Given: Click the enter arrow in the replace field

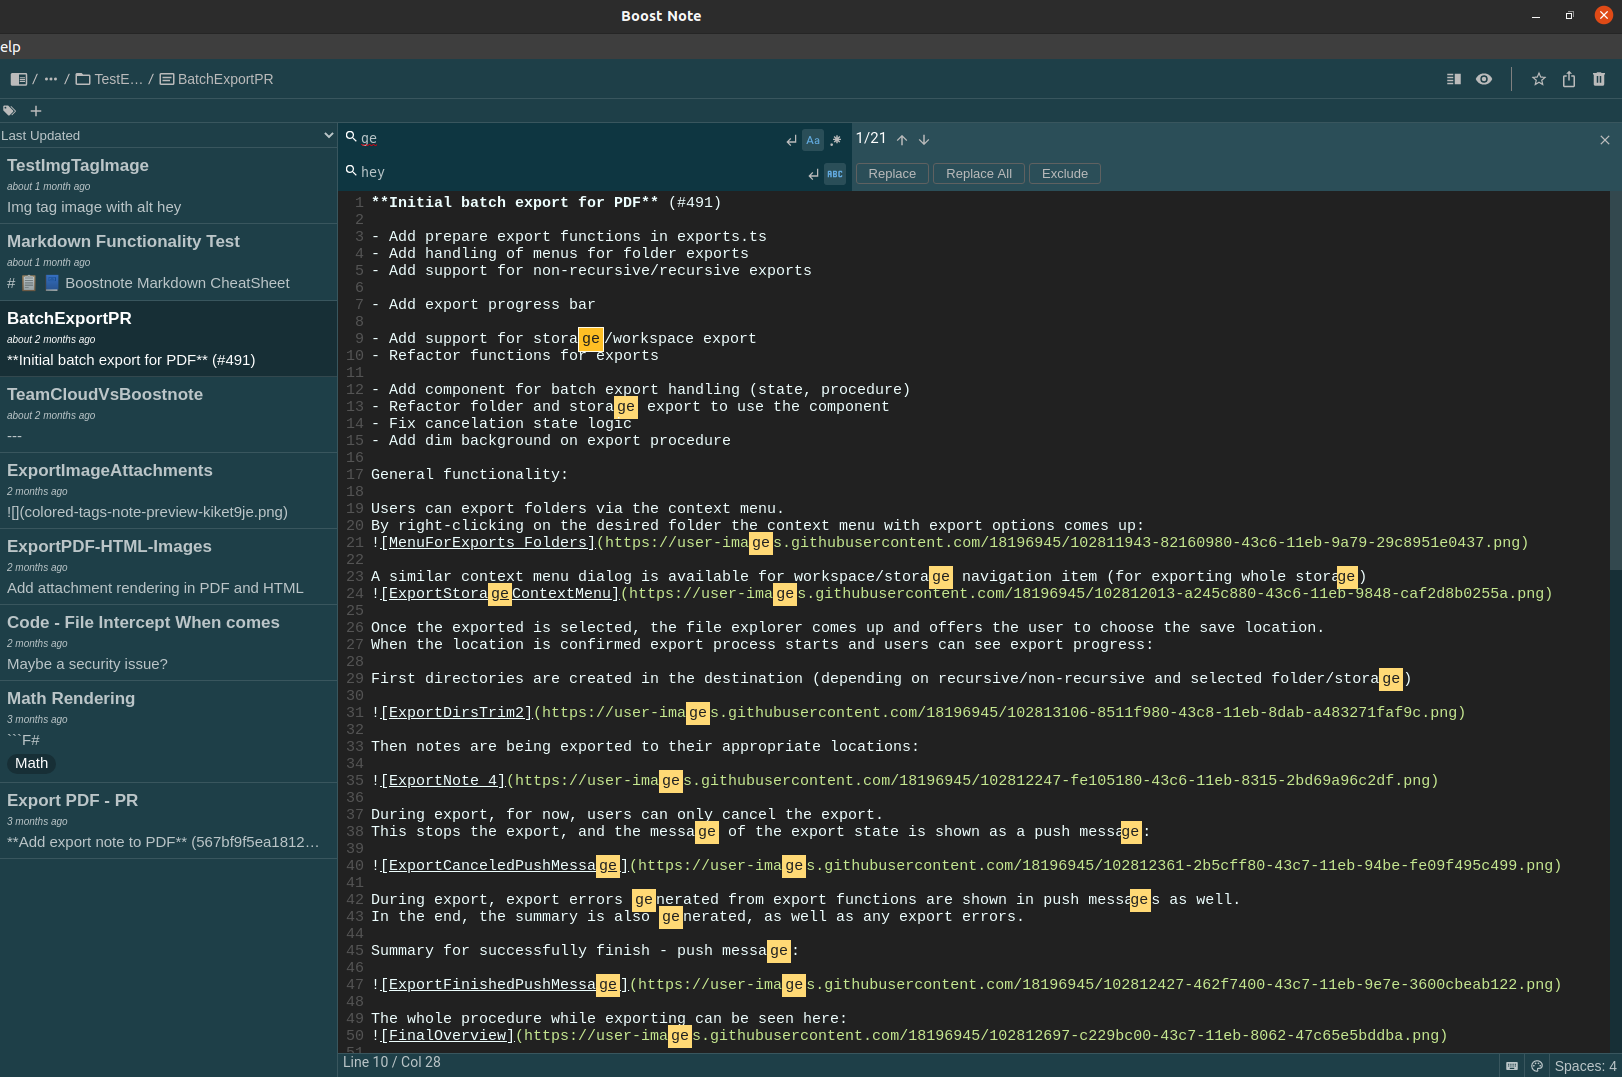Looking at the screenshot, I should coord(813,174).
